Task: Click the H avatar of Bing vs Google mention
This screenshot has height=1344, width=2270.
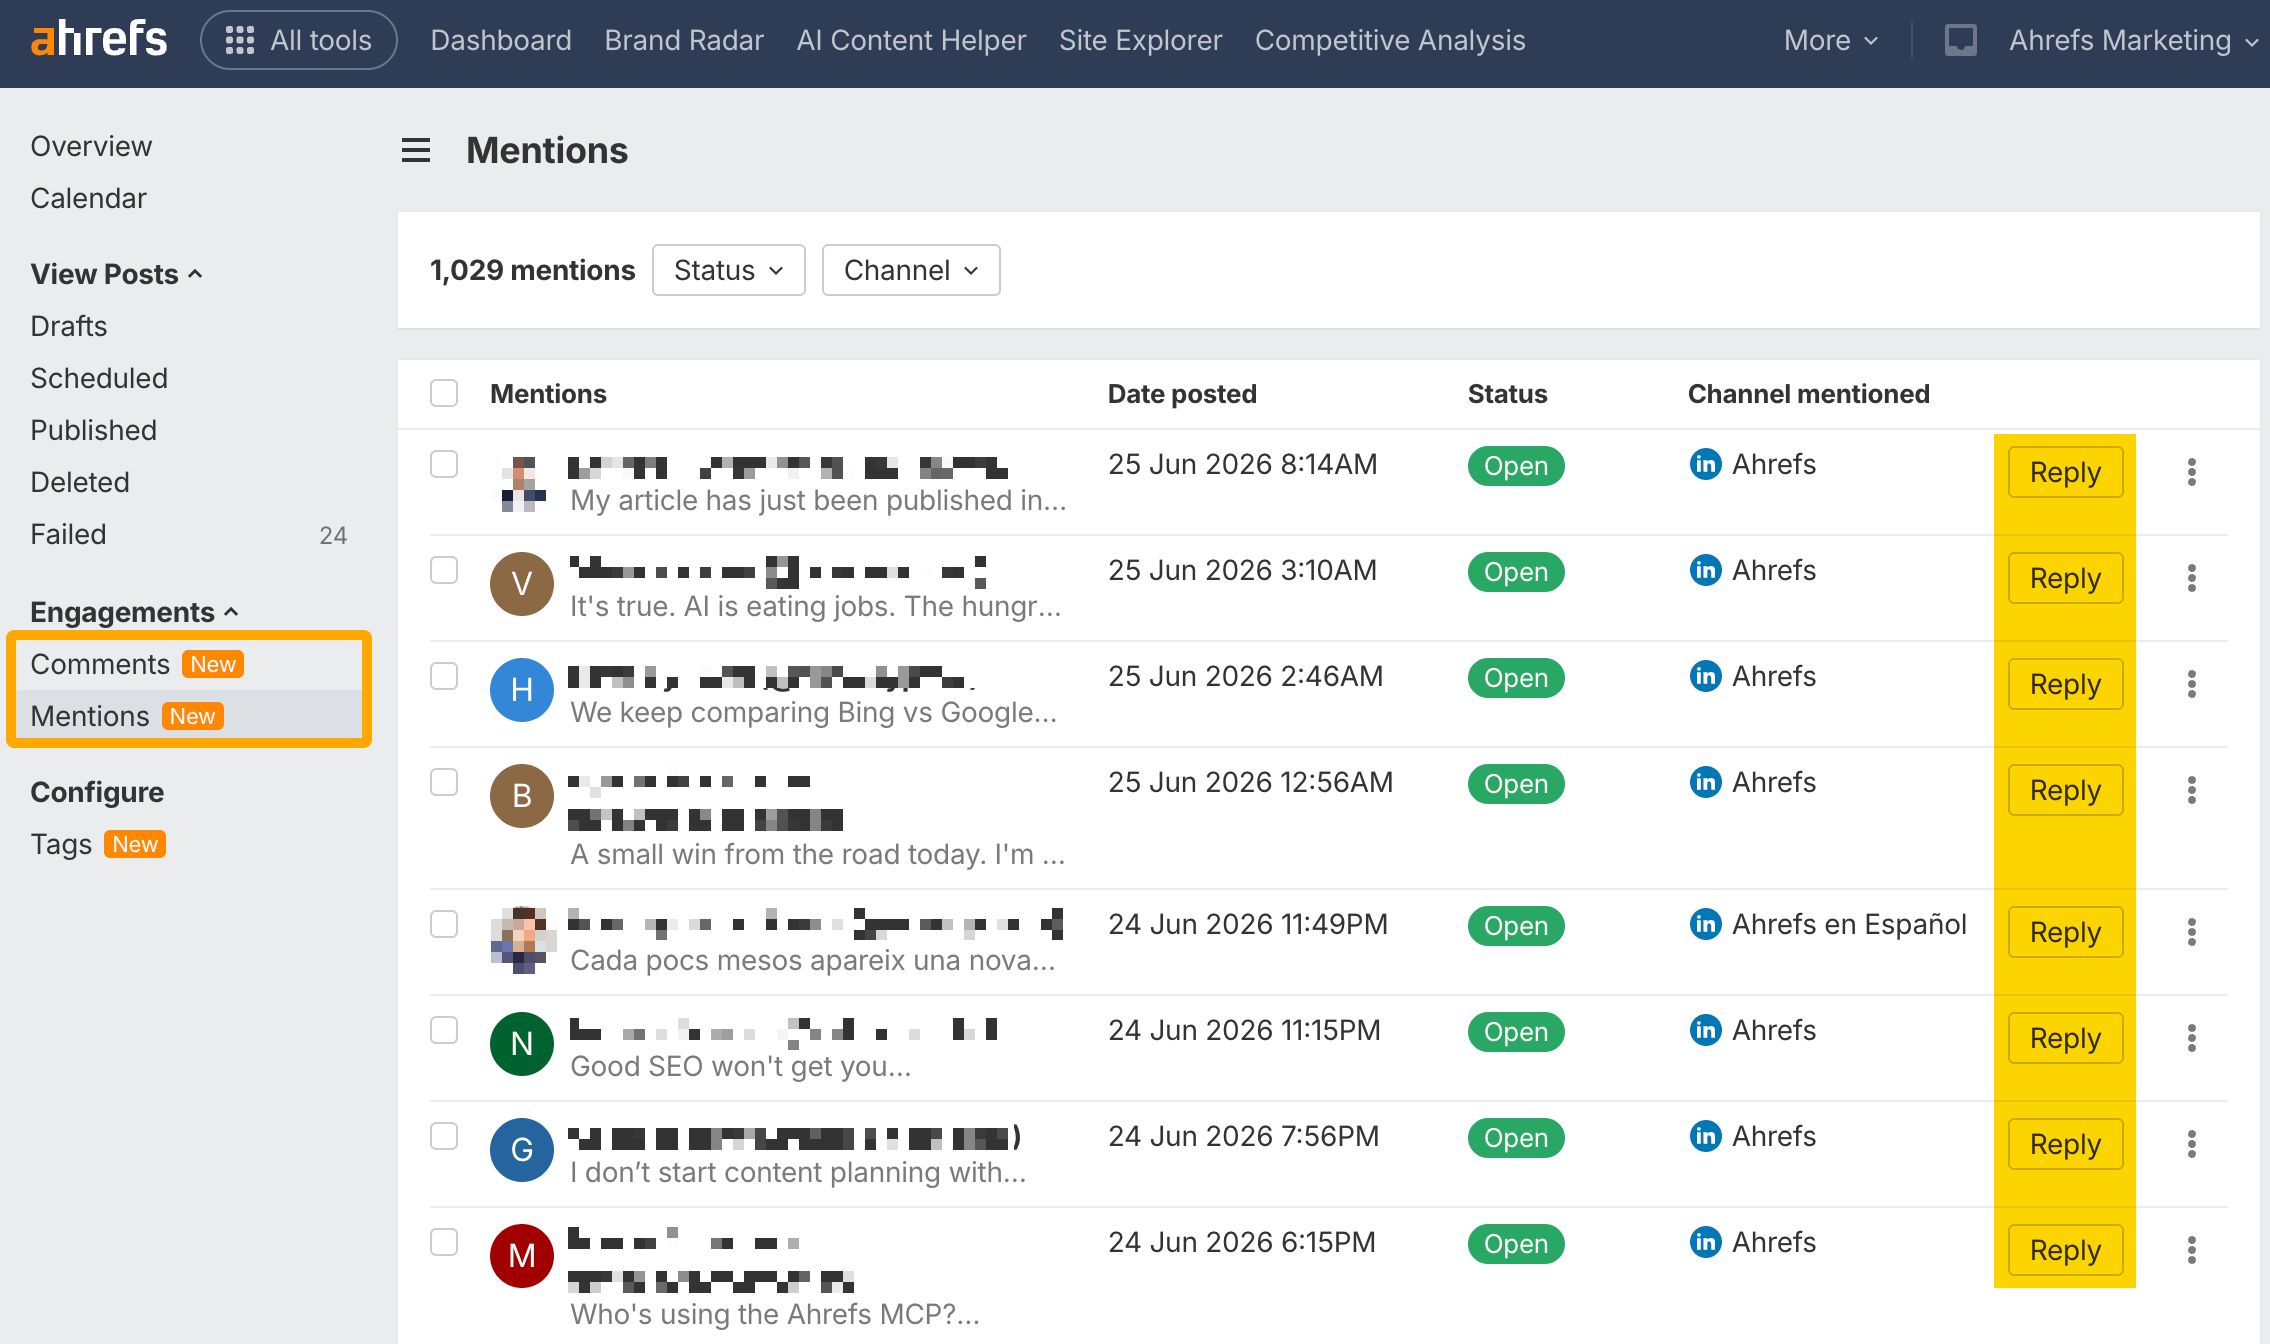Action: (x=521, y=690)
